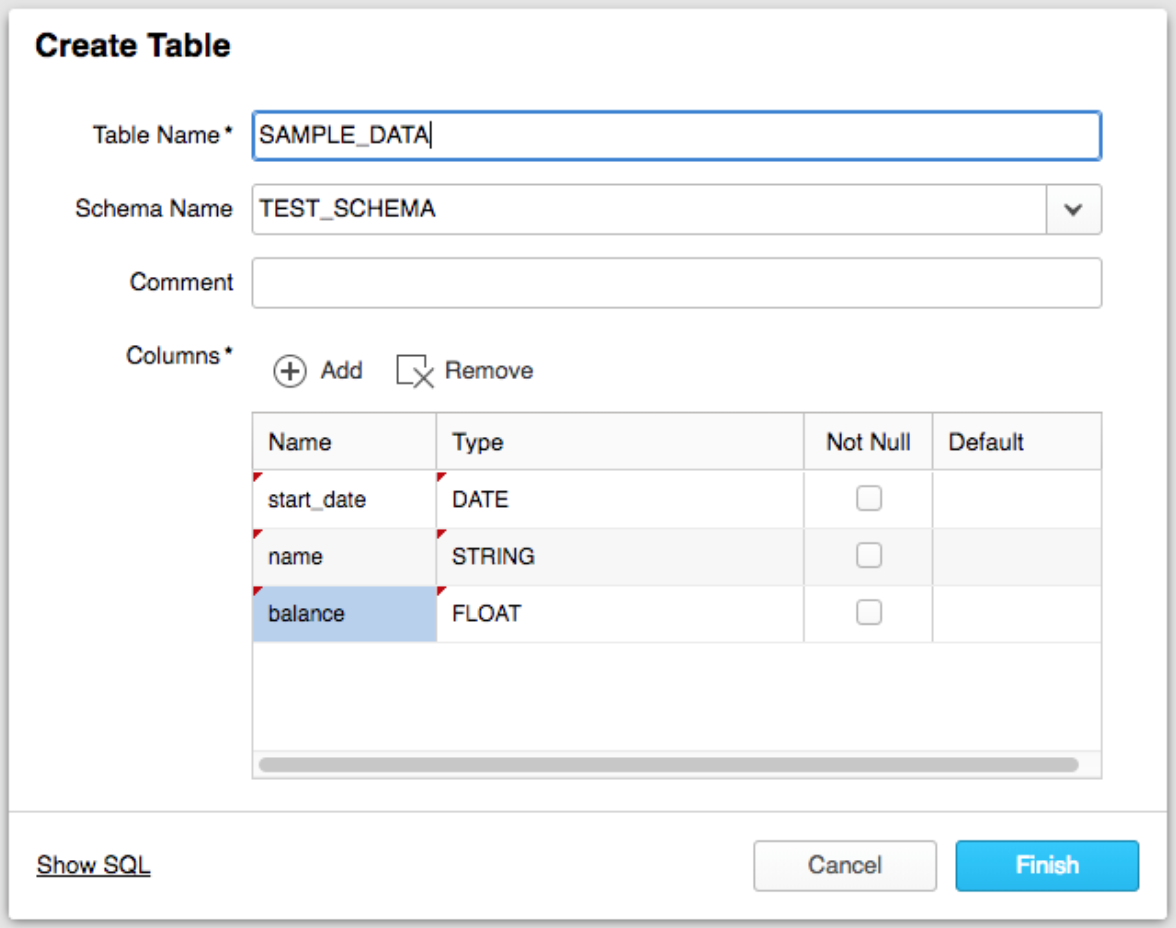Open the Show SQL link

[x=93, y=865]
